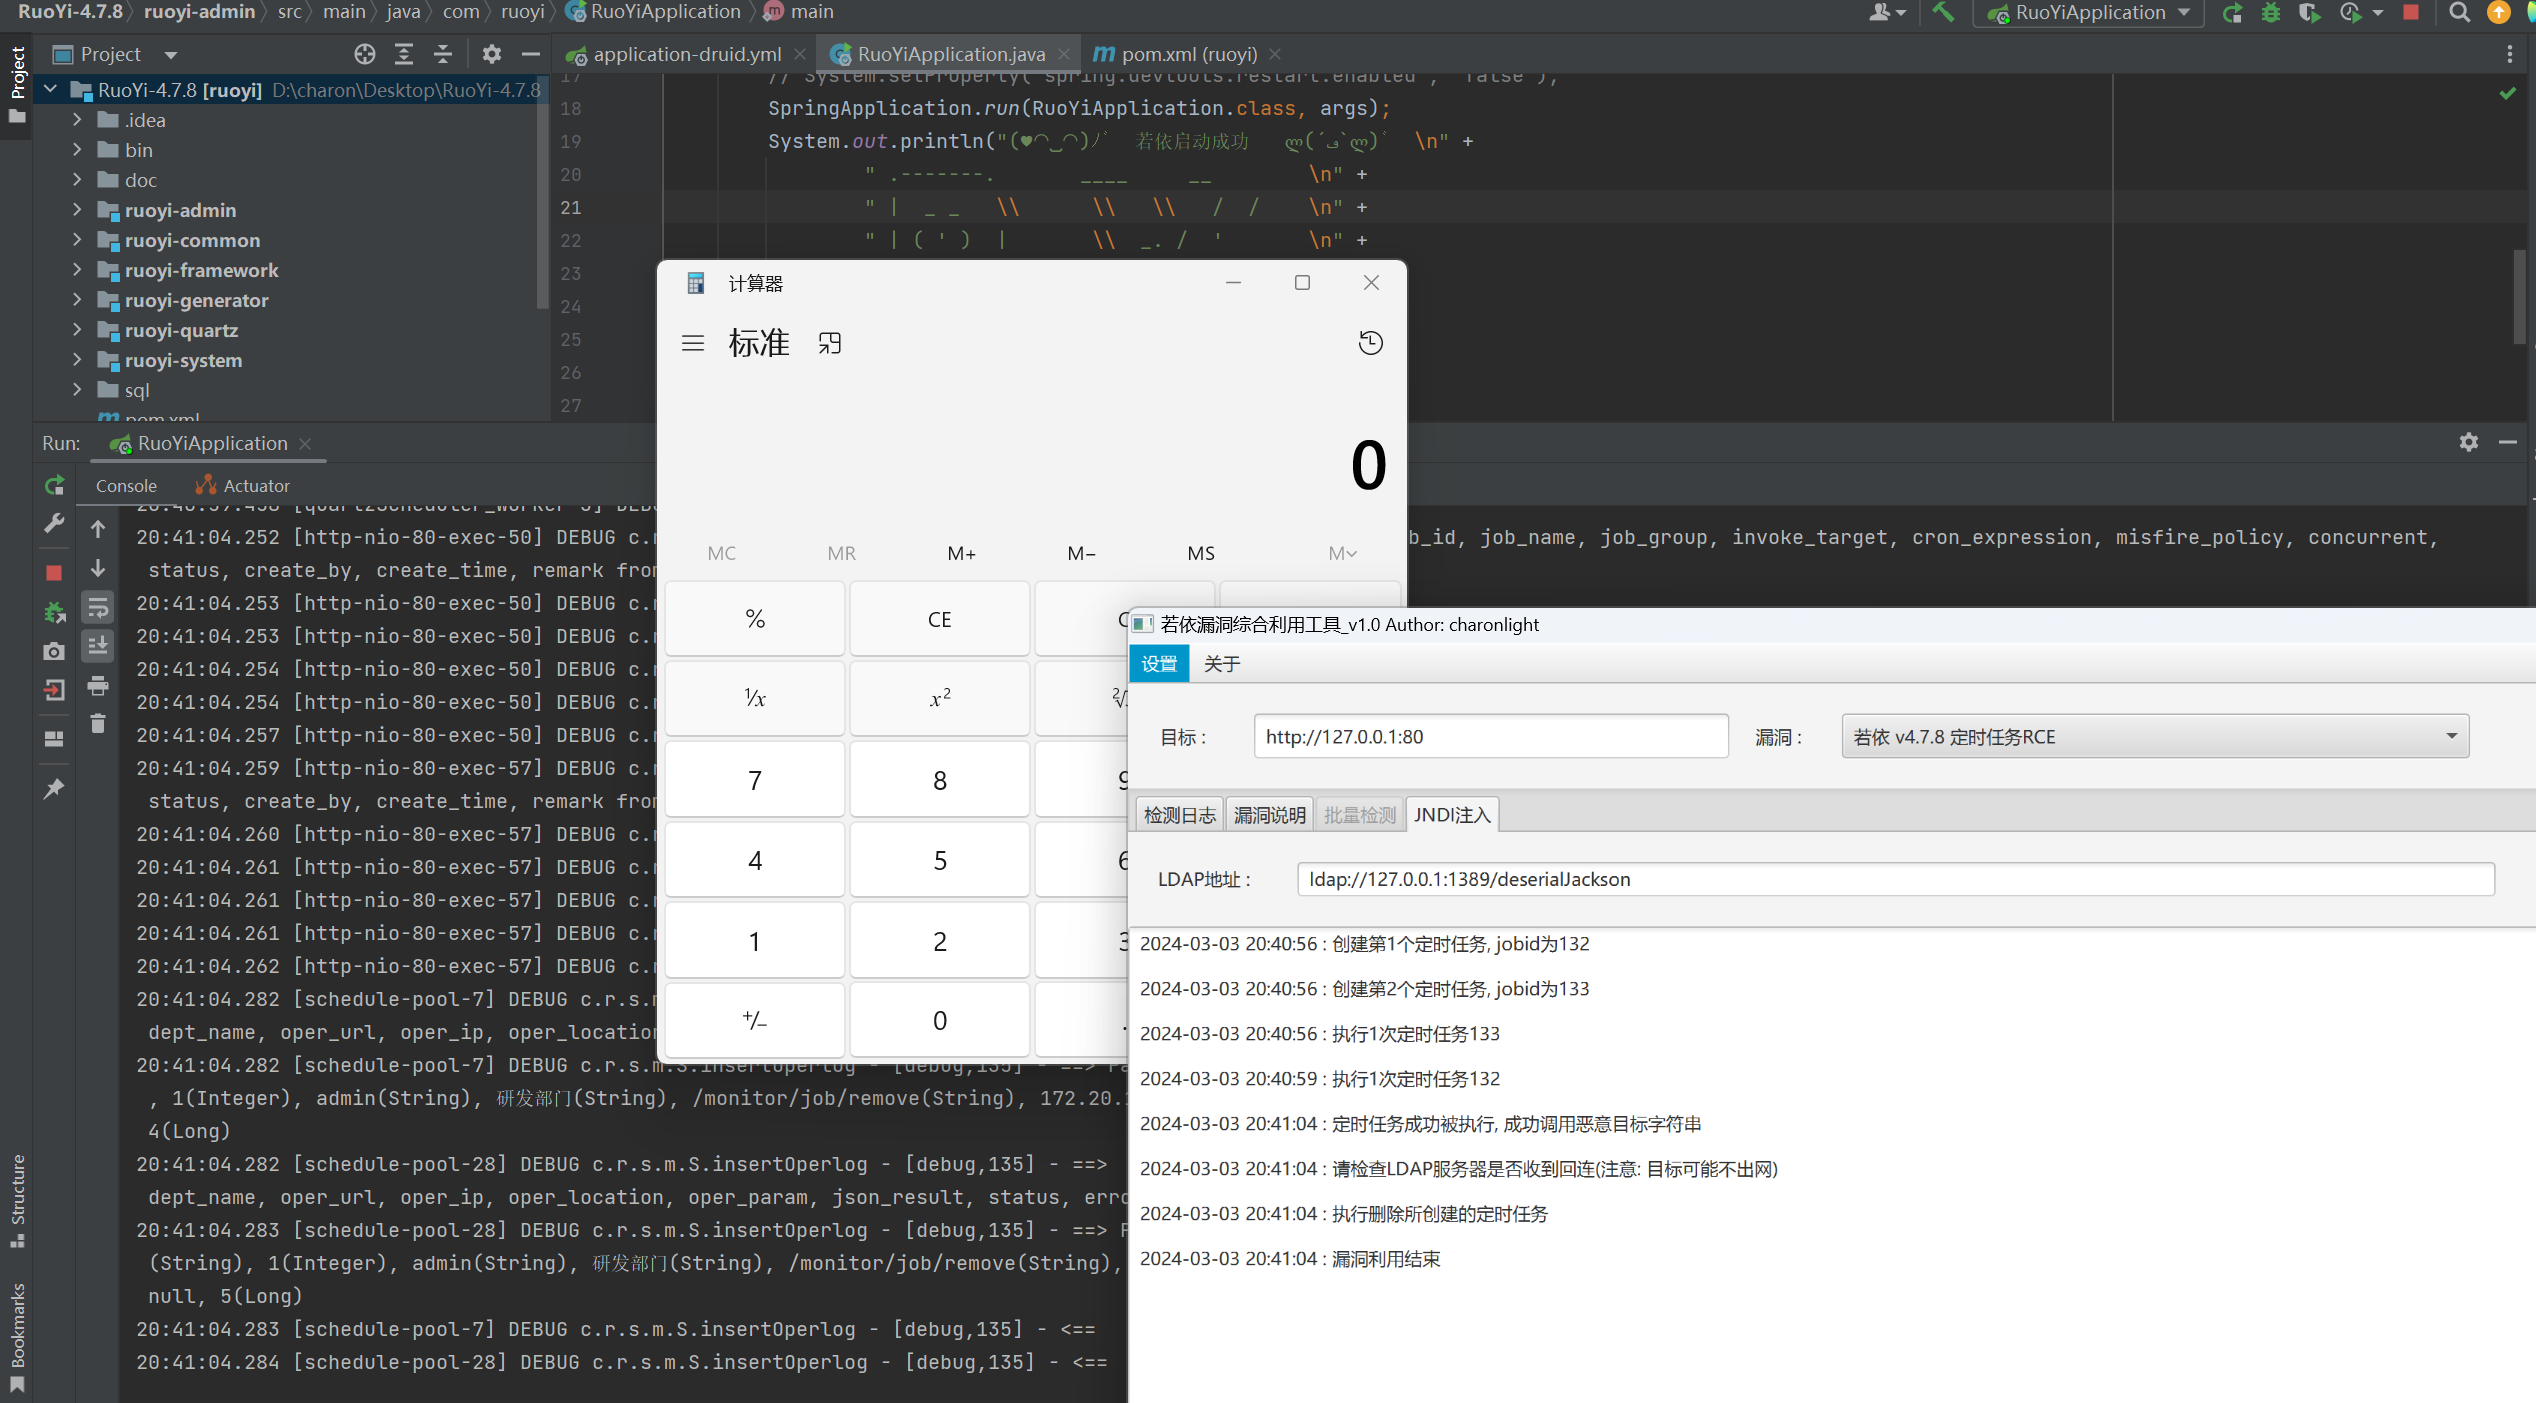Switch to application-druid.yml editor tab
Screen dimensions: 2536x1403
click(x=686, y=54)
